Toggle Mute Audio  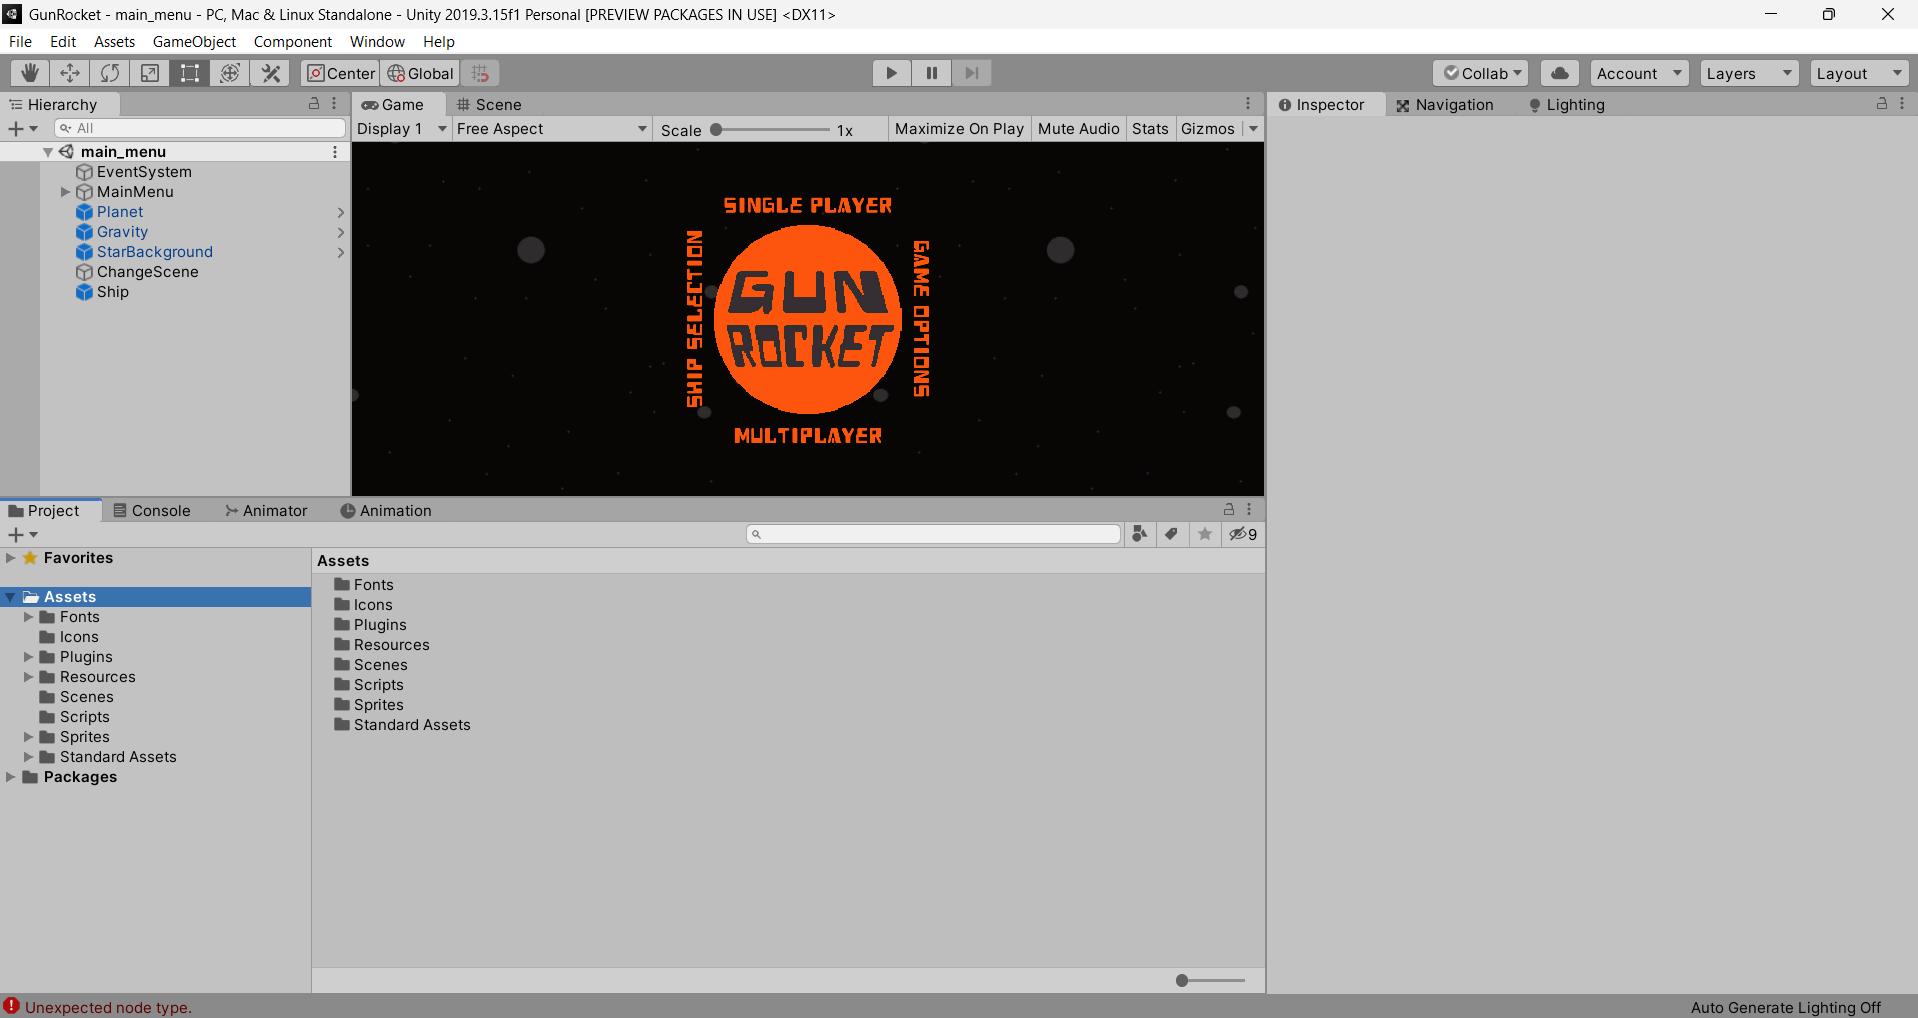(1078, 129)
